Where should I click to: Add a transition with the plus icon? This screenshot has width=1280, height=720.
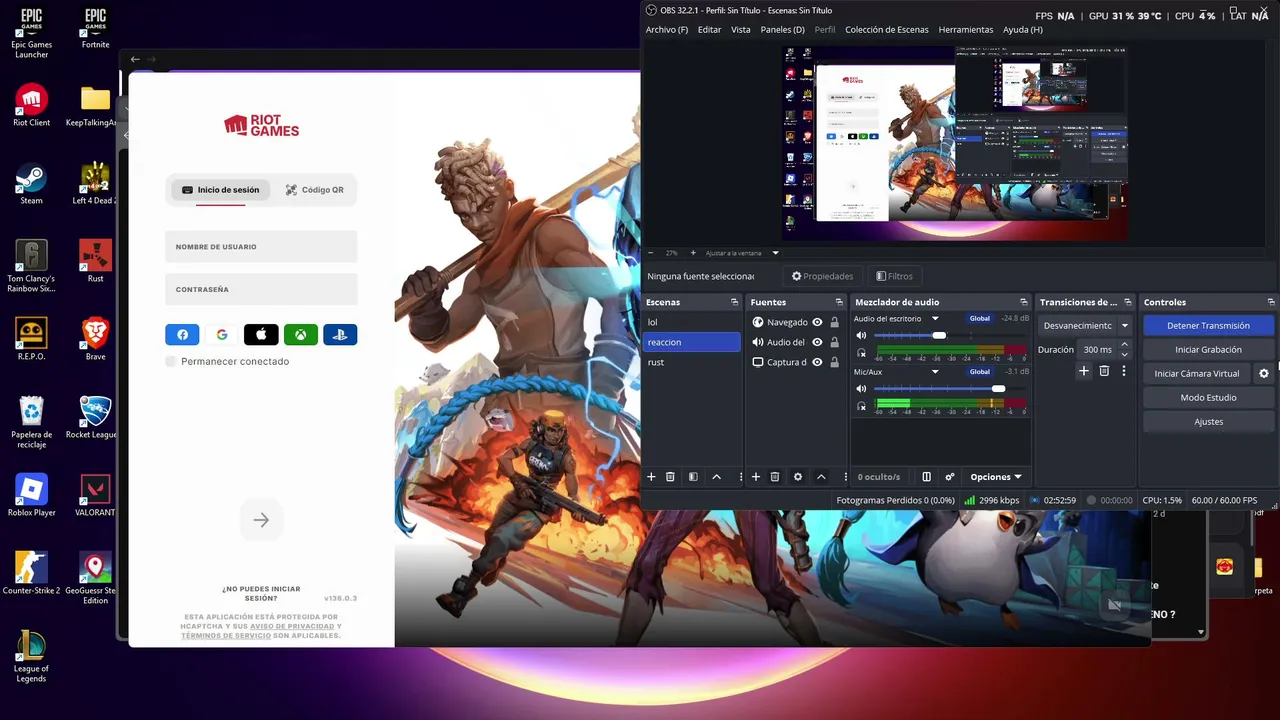(1083, 371)
